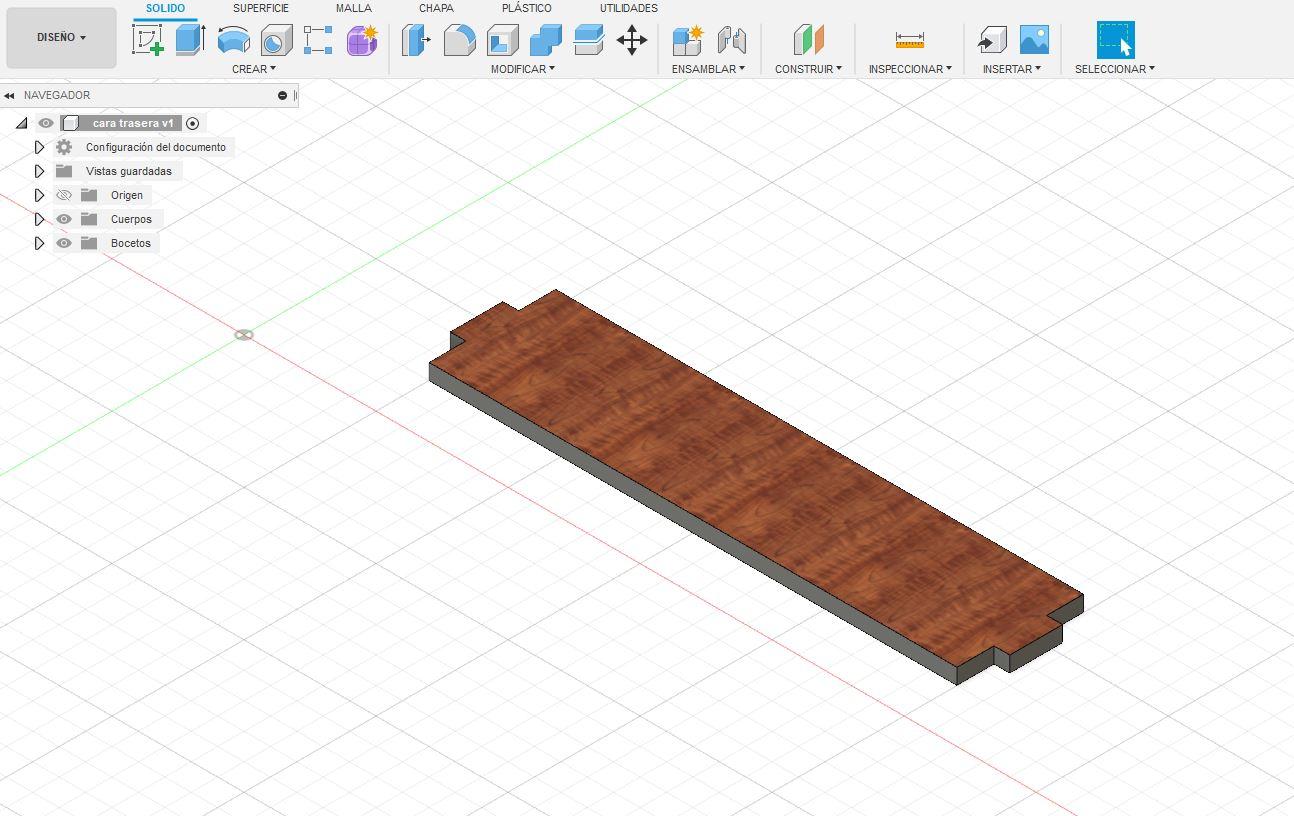Screen dimensions: 1294x816
Task: Click the origin point marker in canvas
Action: point(244,335)
